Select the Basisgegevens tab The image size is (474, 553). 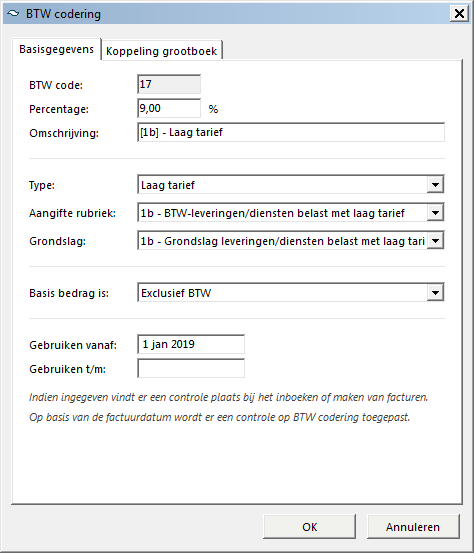click(x=56, y=49)
